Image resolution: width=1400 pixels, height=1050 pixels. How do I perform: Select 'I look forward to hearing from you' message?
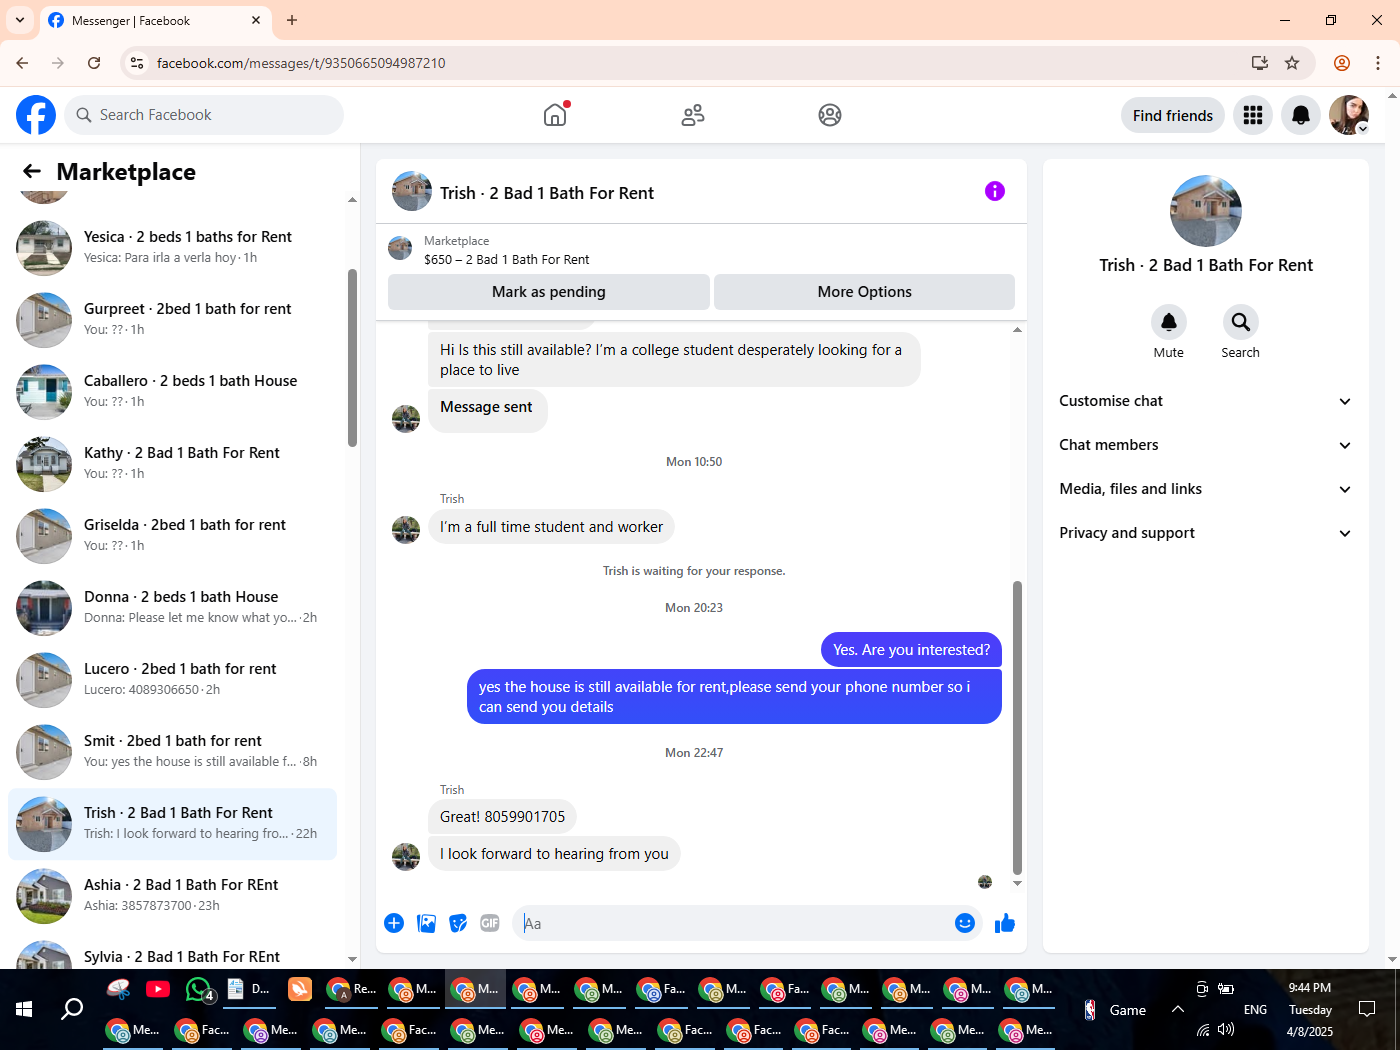point(554,854)
